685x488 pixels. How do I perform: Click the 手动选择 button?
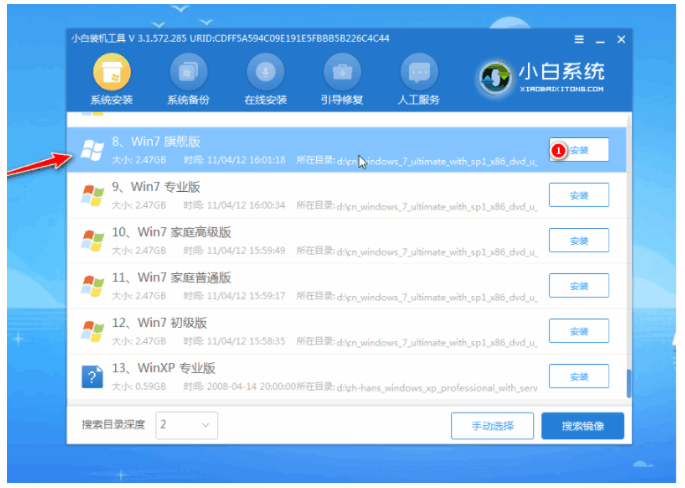(x=492, y=426)
